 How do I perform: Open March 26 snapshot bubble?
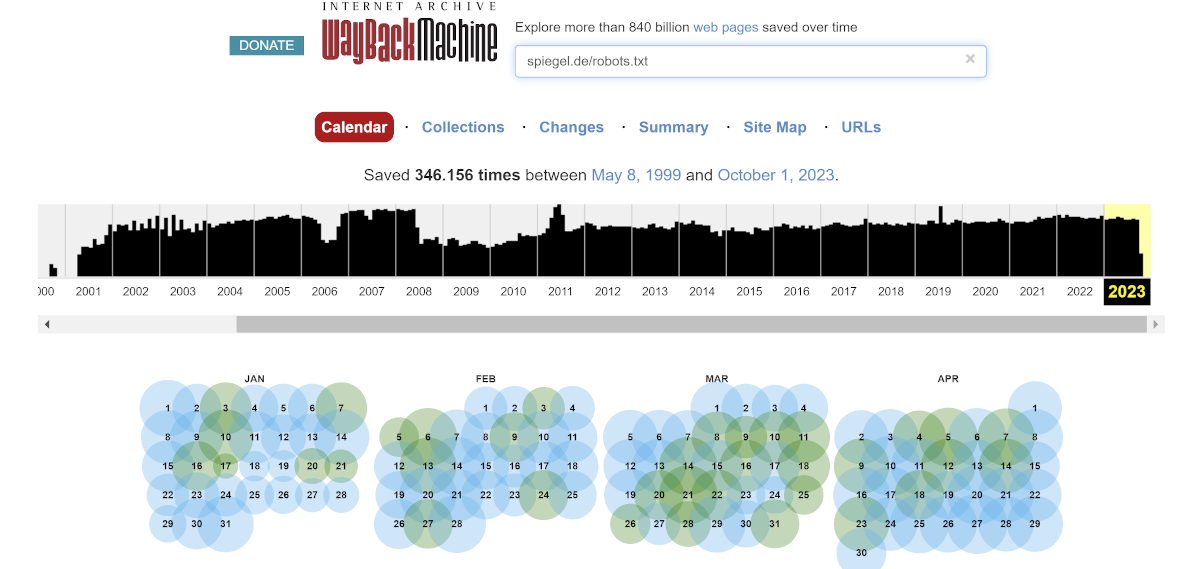(x=630, y=524)
